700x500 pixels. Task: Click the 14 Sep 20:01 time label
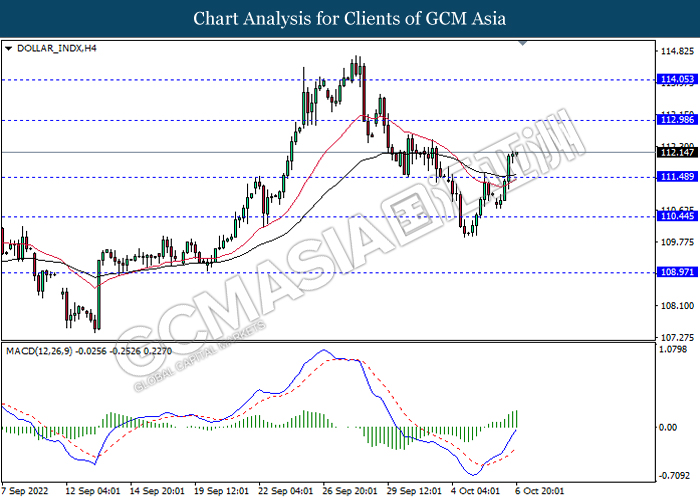pyautogui.click(x=157, y=491)
